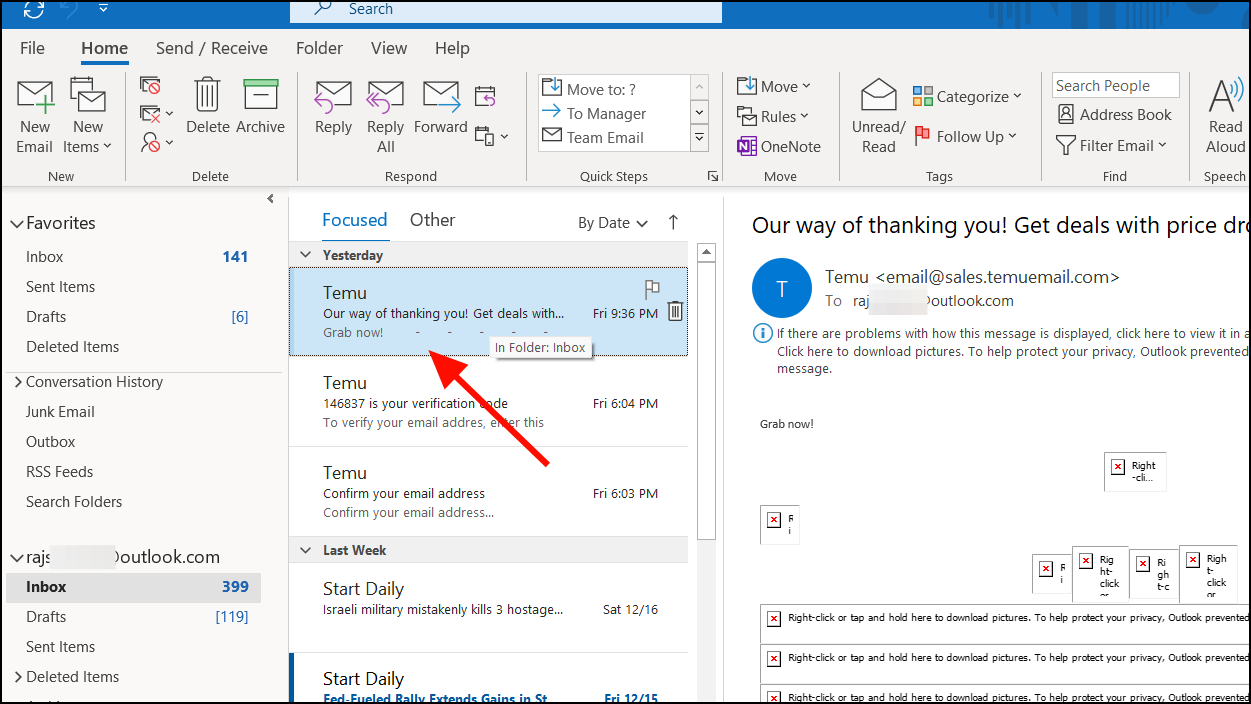Open the By Date sort dropdown
Viewport: 1251px width, 704px height.
[613, 223]
